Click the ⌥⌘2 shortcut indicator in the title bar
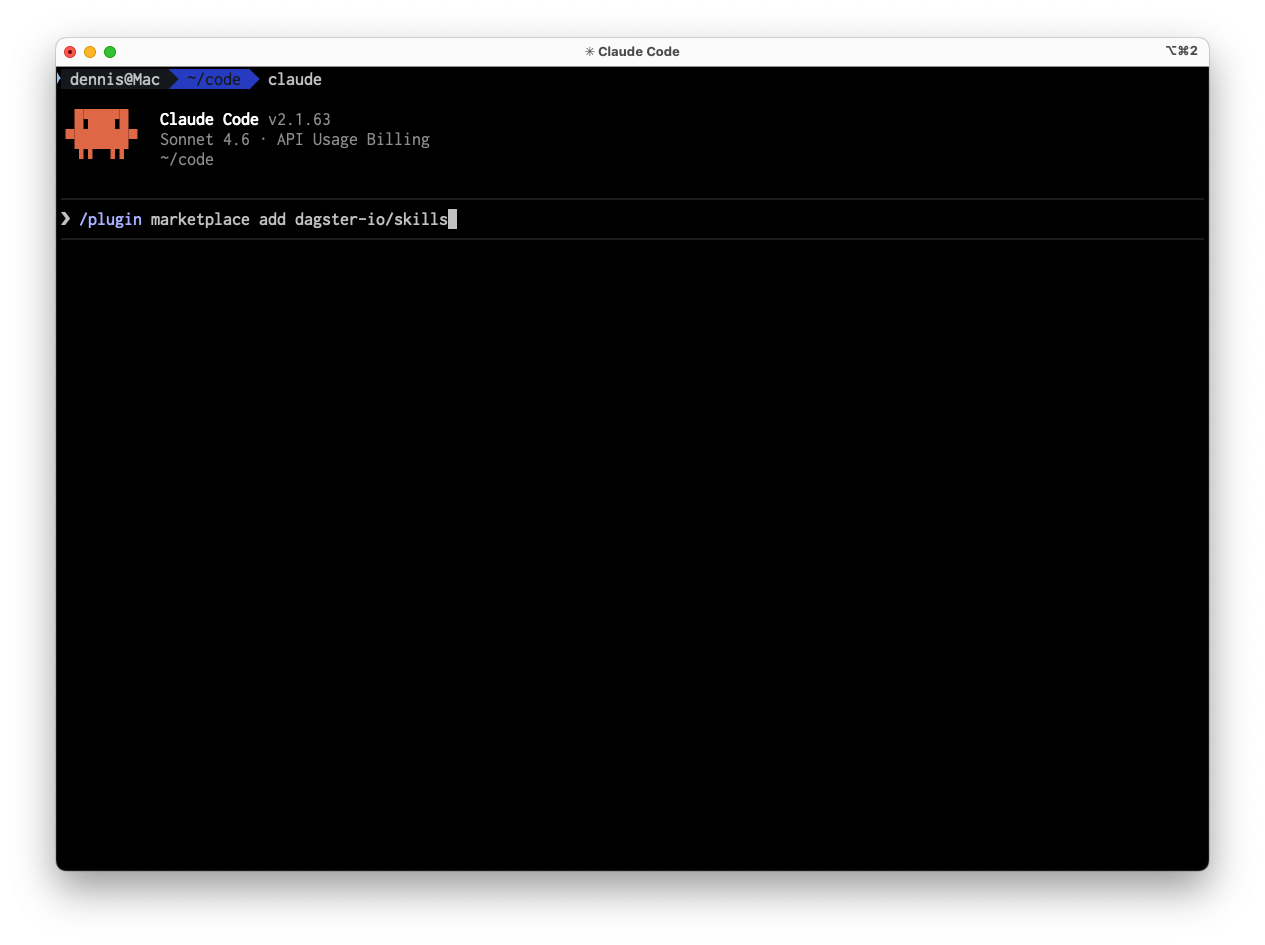 click(1182, 50)
